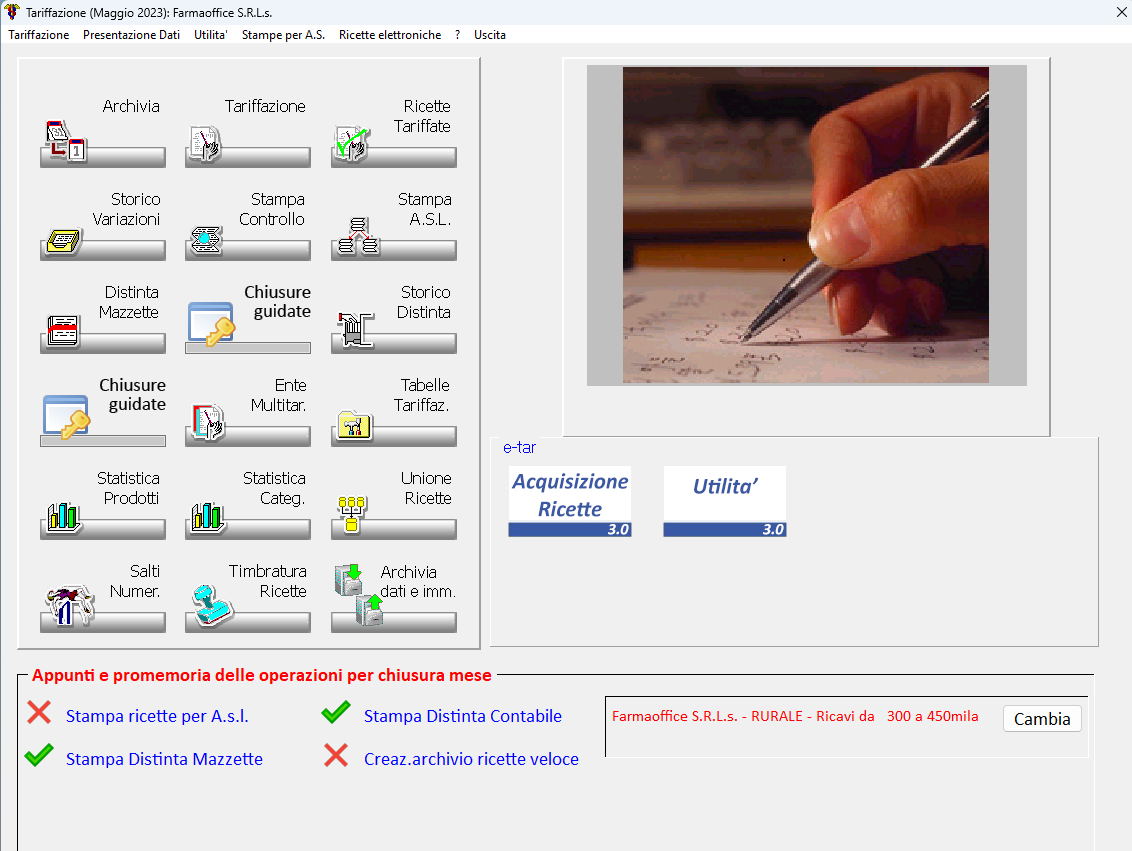The height and width of the screenshot is (851, 1132).
Task: Show the Statistica Prodotti chart button
Action: [x=103, y=504]
